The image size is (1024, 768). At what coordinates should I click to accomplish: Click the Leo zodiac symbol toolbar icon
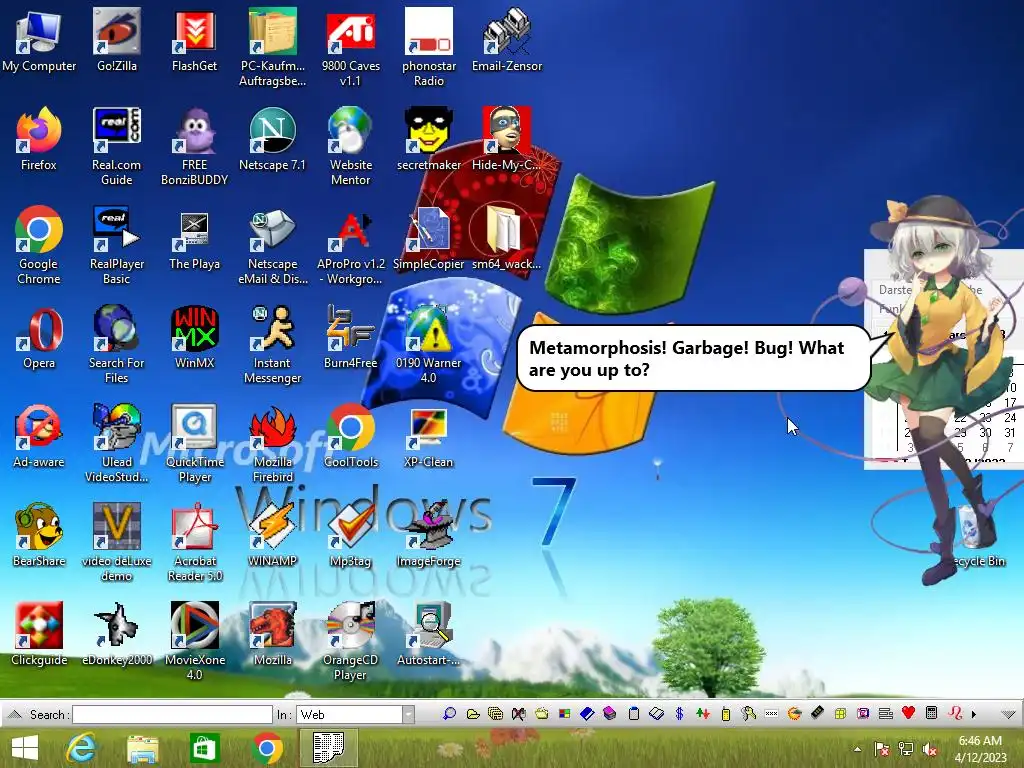point(955,713)
